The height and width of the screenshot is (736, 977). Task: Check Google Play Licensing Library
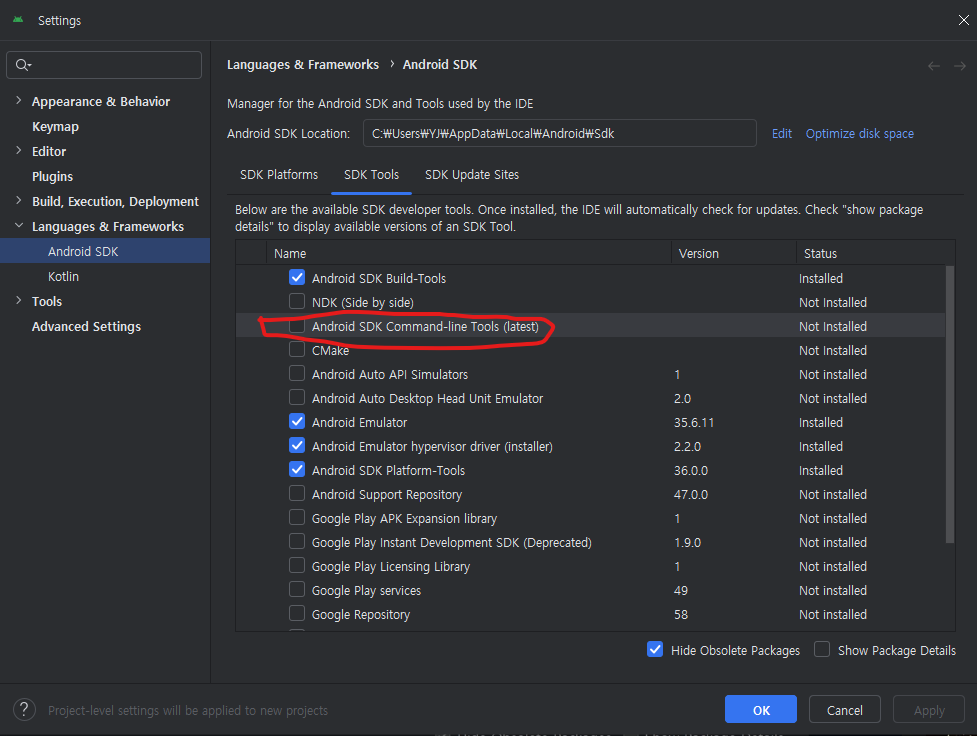coord(297,565)
